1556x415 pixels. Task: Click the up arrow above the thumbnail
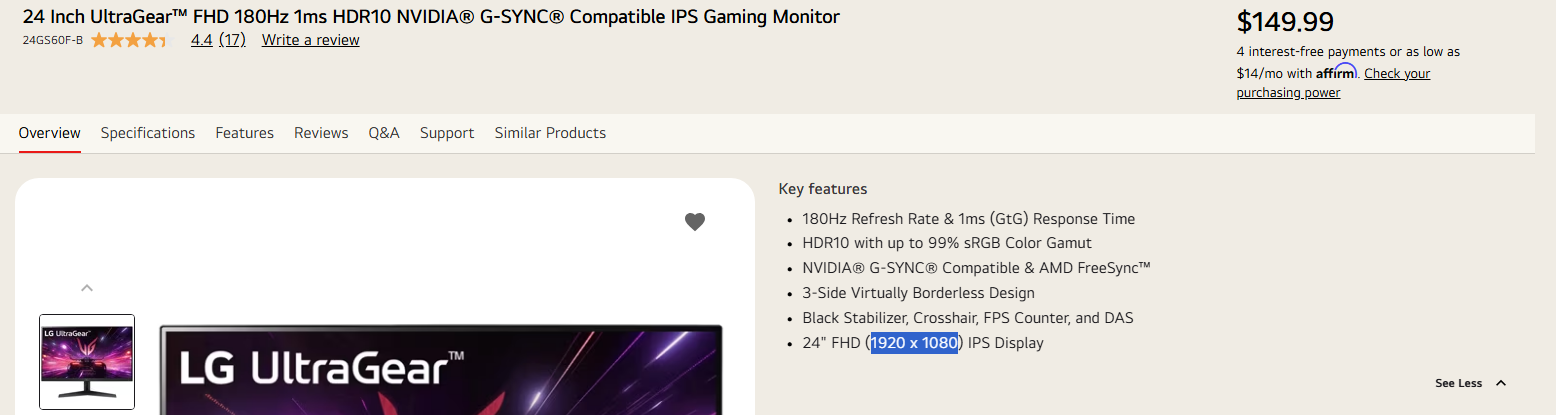pyautogui.click(x=87, y=288)
